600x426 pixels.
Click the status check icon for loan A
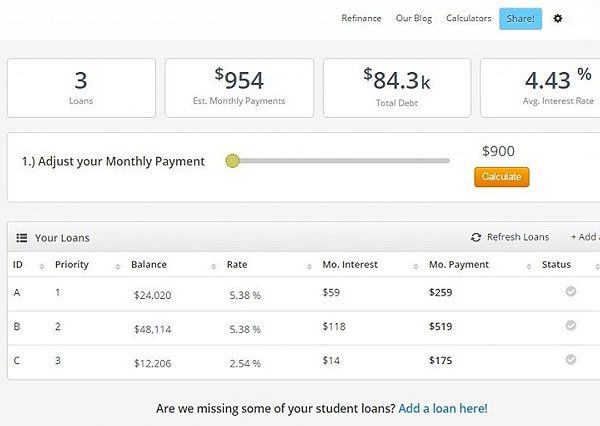571,291
